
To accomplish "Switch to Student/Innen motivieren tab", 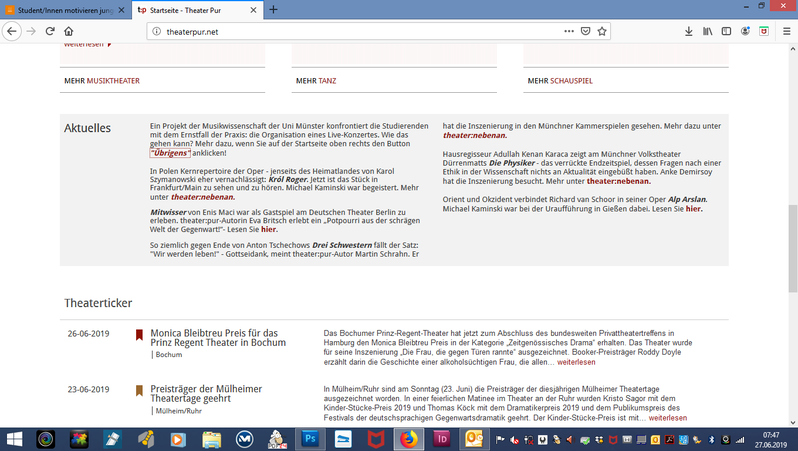I will tap(65, 10).
